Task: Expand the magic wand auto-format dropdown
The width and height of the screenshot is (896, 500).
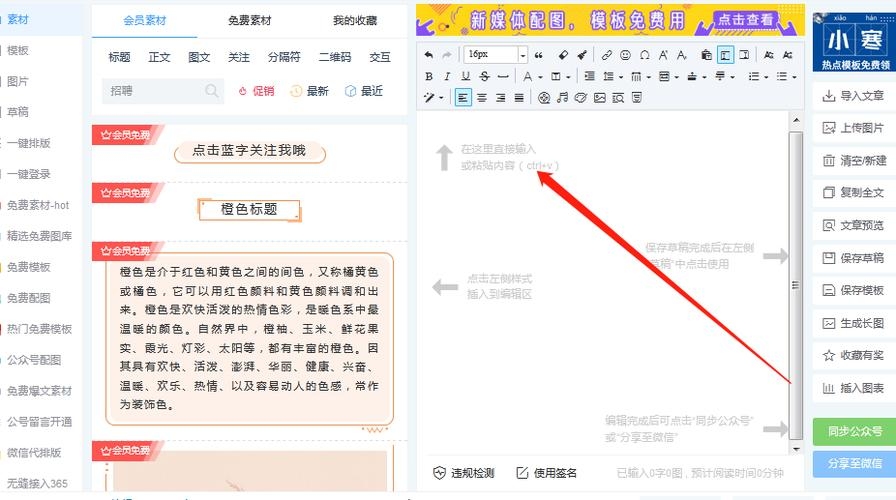Action: [x=441, y=98]
